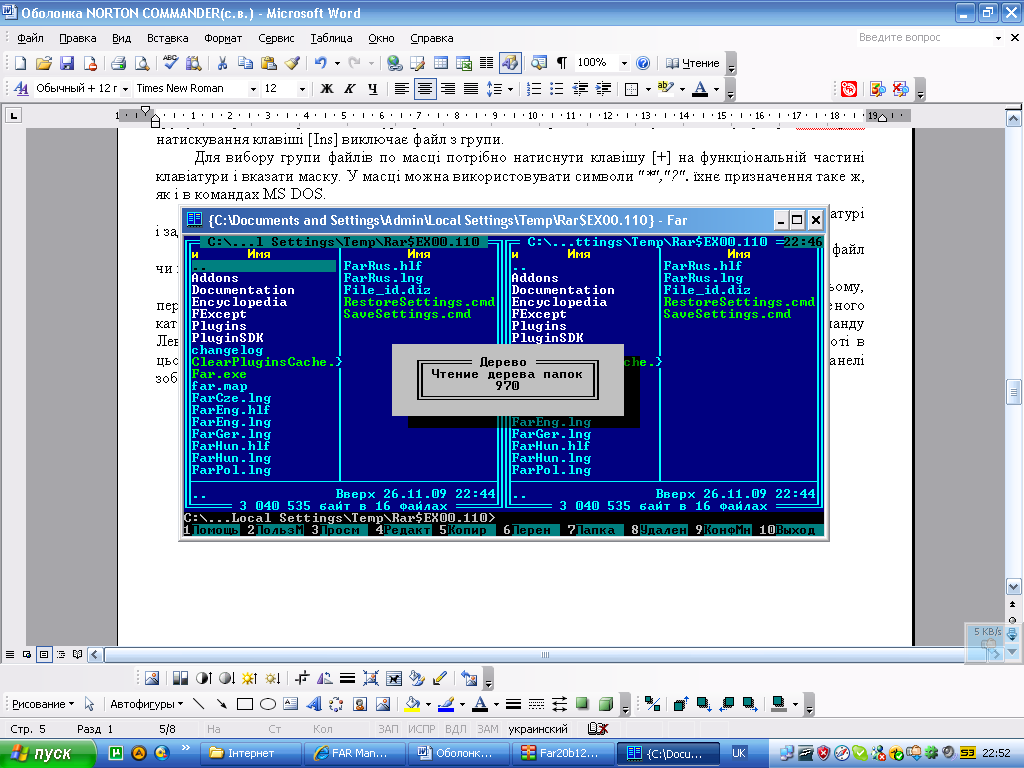Show or hide paragraph marks ¶
1024x768 pixels.
[561, 63]
